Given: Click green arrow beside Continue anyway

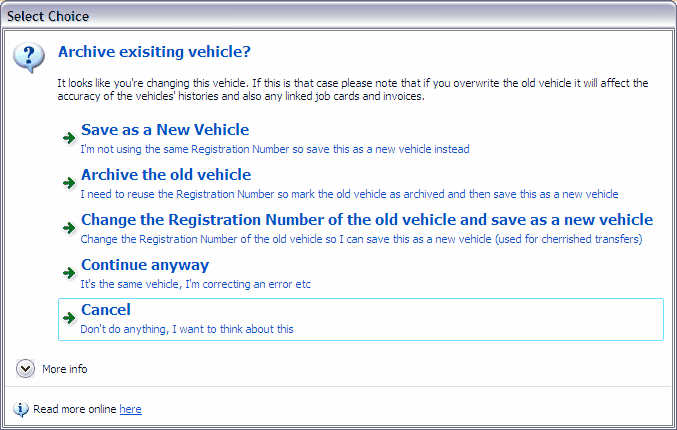Looking at the screenshot, I should (x=69, y=273).
